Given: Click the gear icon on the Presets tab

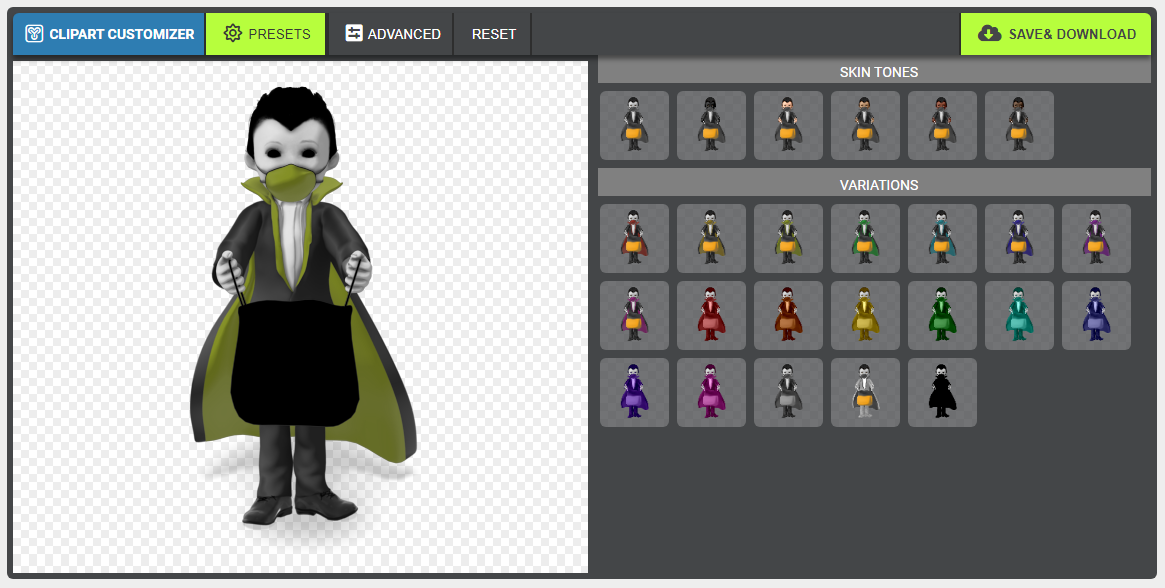Looking at the screenshot, I should (x=233, y=34).
